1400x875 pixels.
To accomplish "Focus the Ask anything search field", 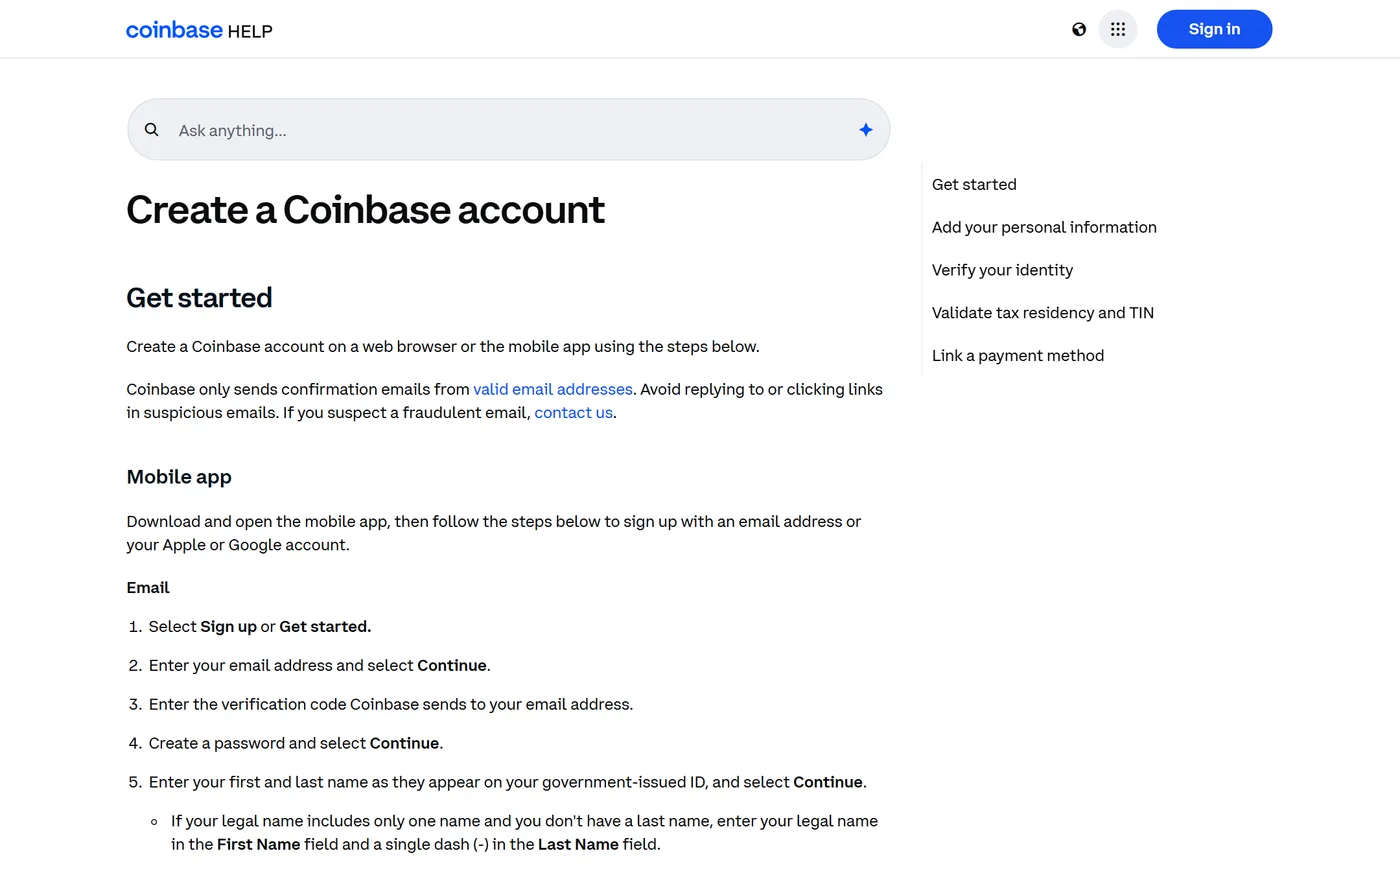I will (508, 130).
